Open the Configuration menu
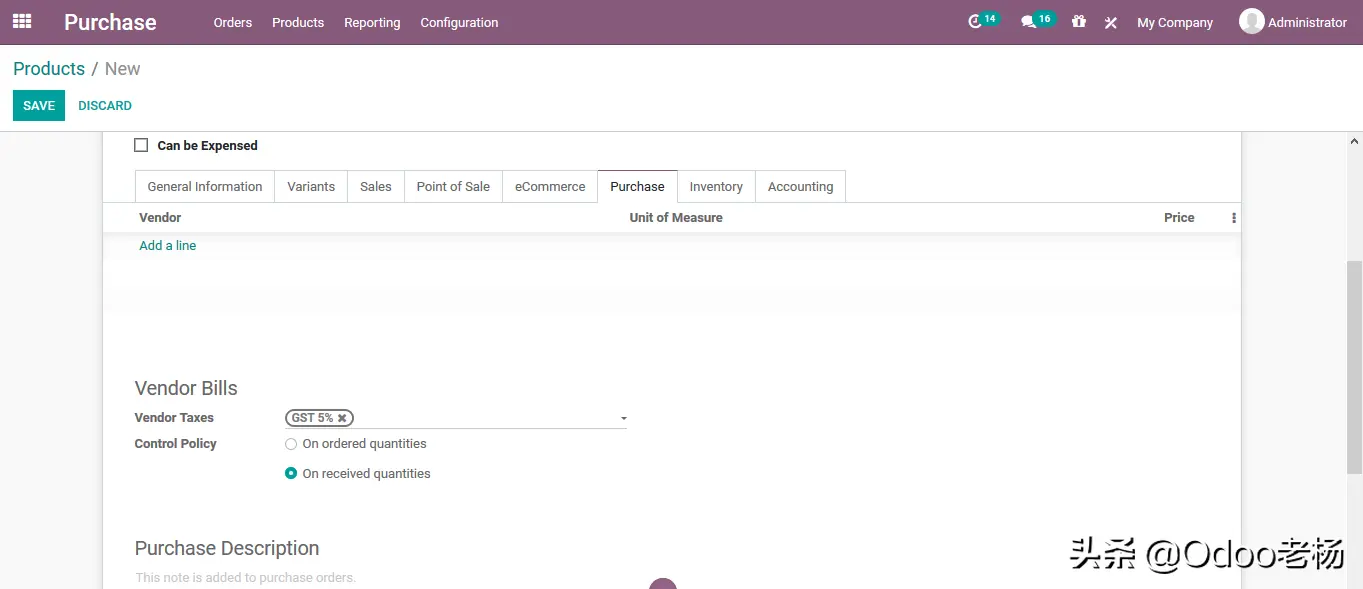This screenshot has height=589, width=1363. click(x=459, y=22)
